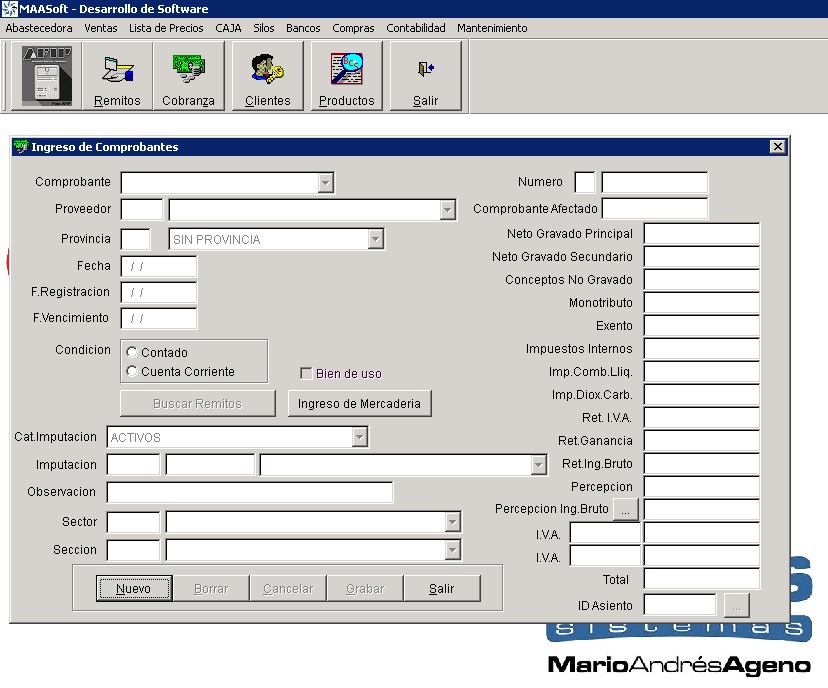This screenshot has height=688, width=828.
Task: Click into the Observacion text field
Action: pyautogui.click(x=249, y=492)
